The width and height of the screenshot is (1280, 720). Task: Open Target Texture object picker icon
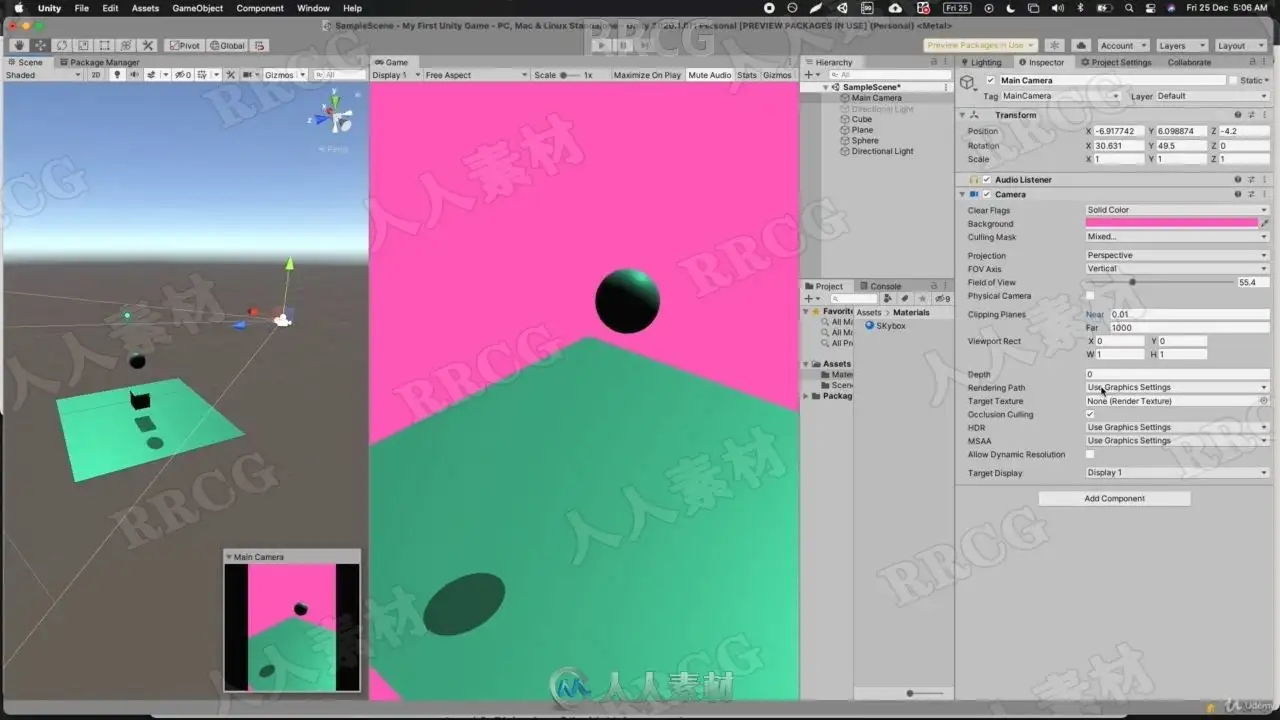pos(1263,401)
